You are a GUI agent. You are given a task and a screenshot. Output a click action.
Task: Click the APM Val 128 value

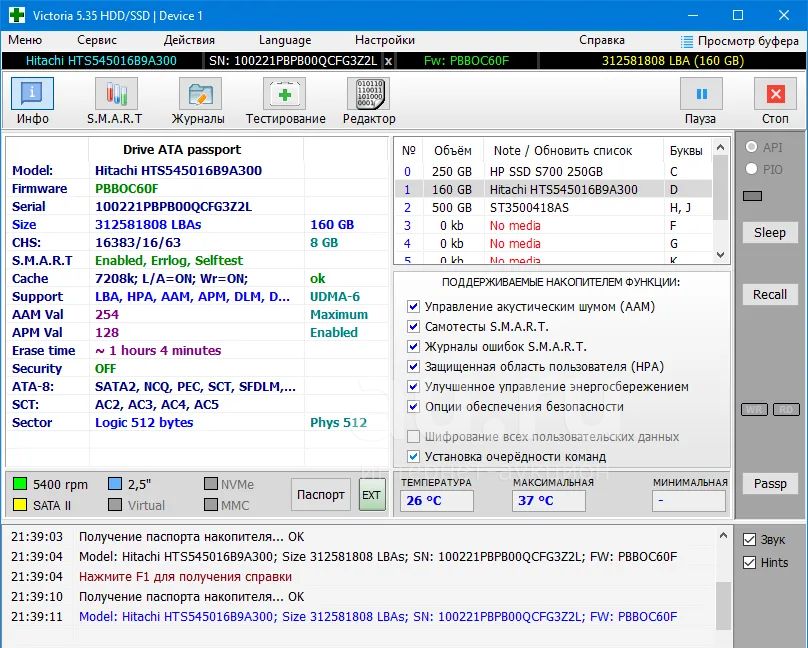[107, 333]
